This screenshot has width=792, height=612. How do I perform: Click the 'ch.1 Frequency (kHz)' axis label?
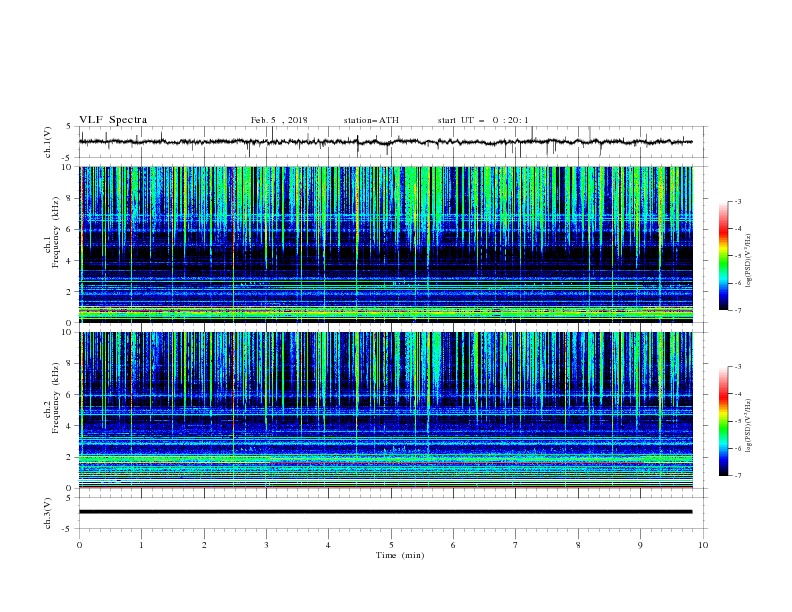(52, 231)
